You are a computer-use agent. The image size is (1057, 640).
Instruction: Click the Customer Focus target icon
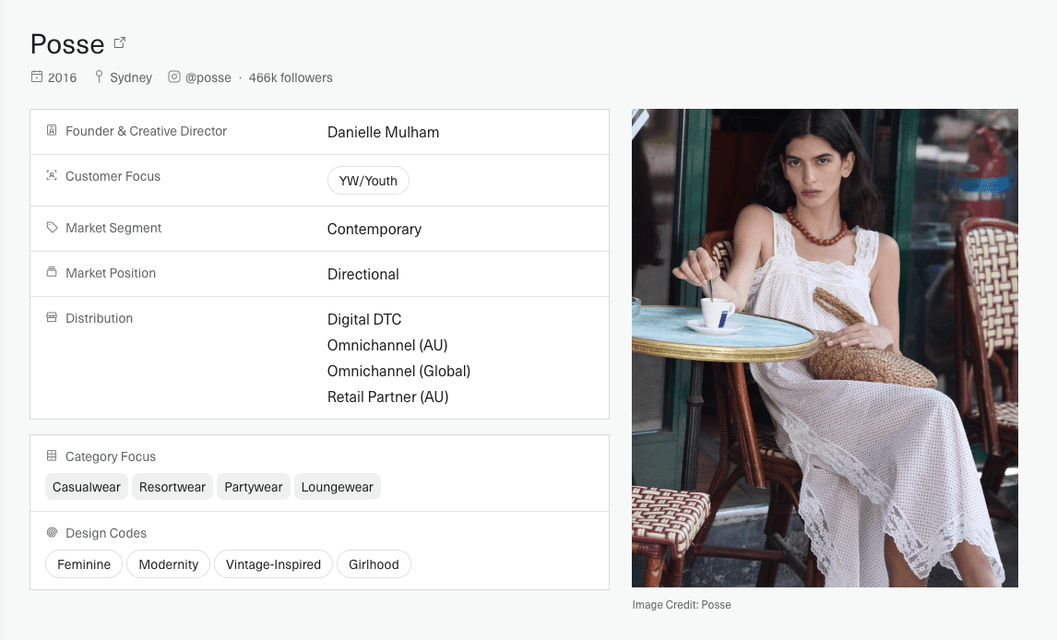[x=52, y=176]
